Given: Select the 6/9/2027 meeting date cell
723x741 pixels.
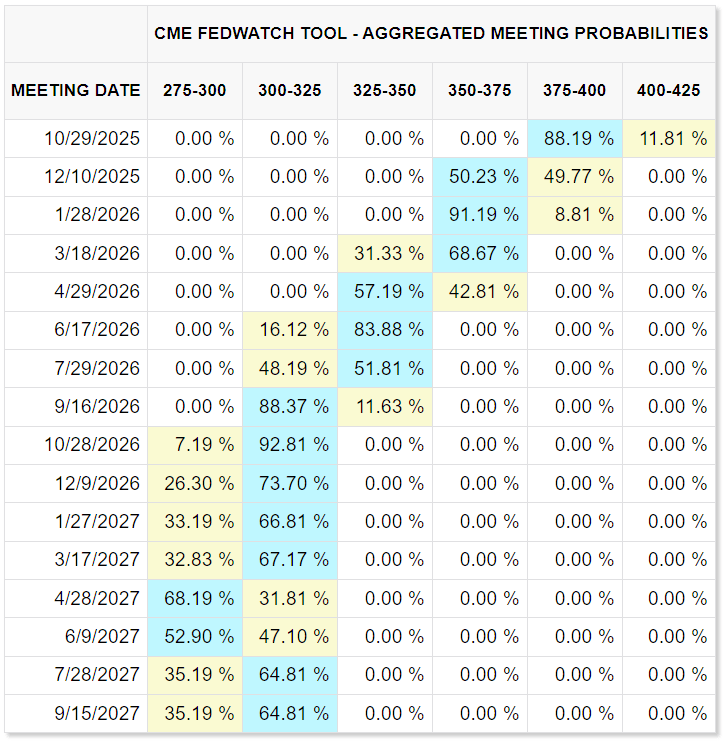Looking at the screenshot, I should coord(98,637).
